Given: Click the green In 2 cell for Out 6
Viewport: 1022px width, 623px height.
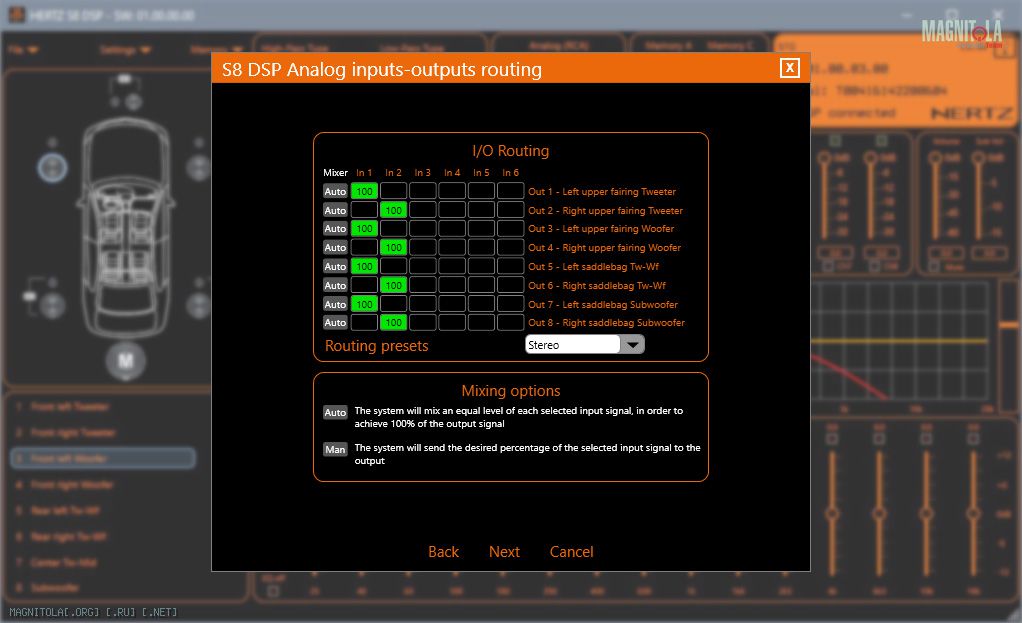Looking at the screenshot, I should pyautogui.click(x=394, y=285).
